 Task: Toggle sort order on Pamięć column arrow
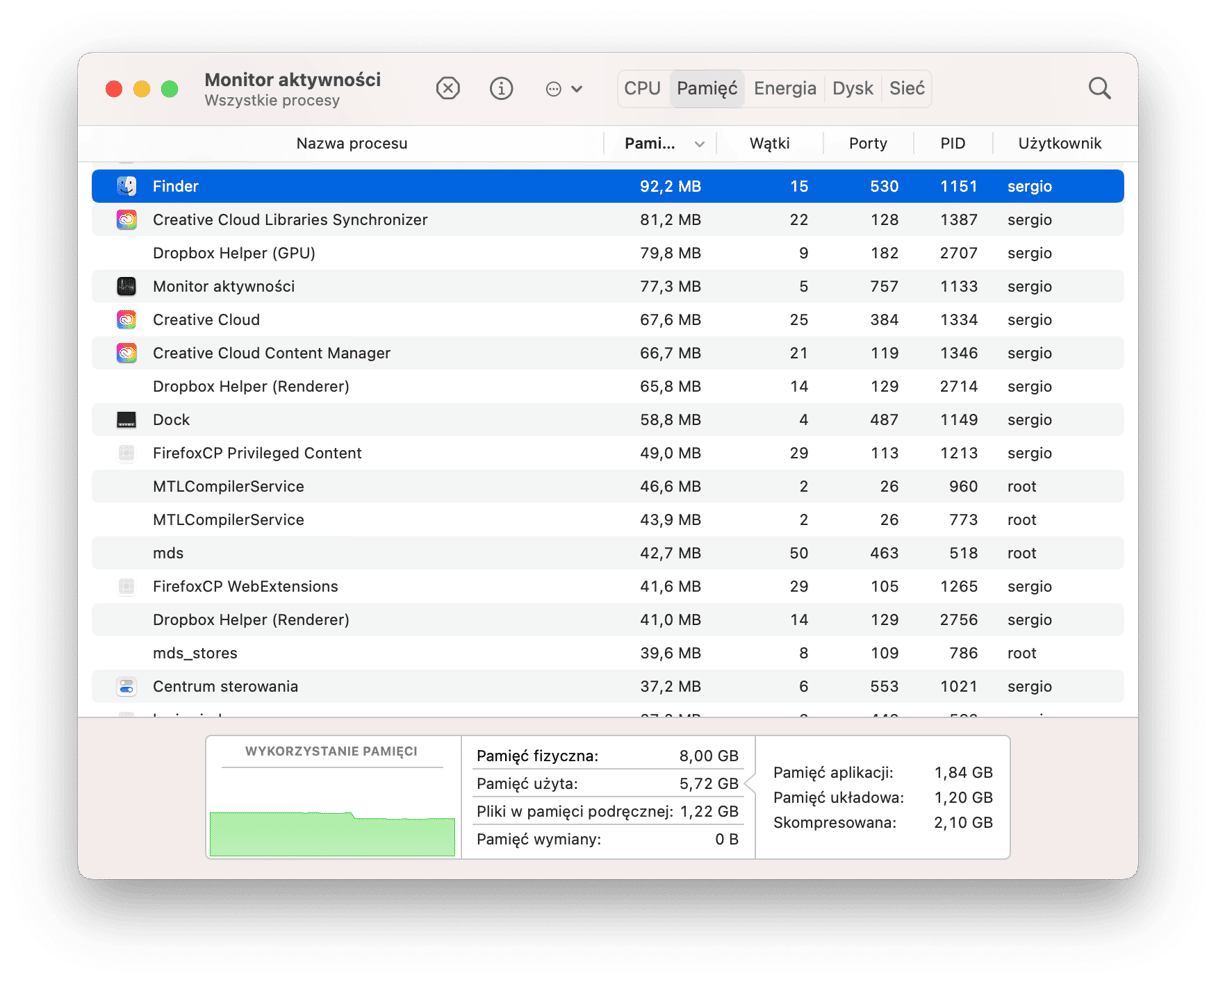pyautogui.click(x=699, y=144)
